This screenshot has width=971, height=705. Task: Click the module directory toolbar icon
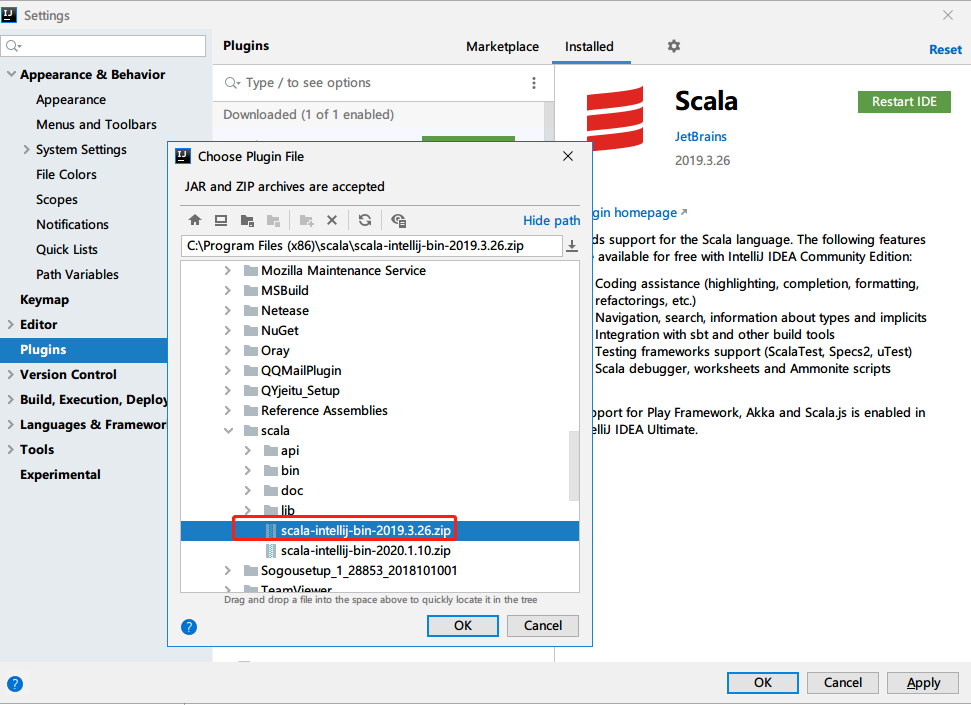click(273, 220)
